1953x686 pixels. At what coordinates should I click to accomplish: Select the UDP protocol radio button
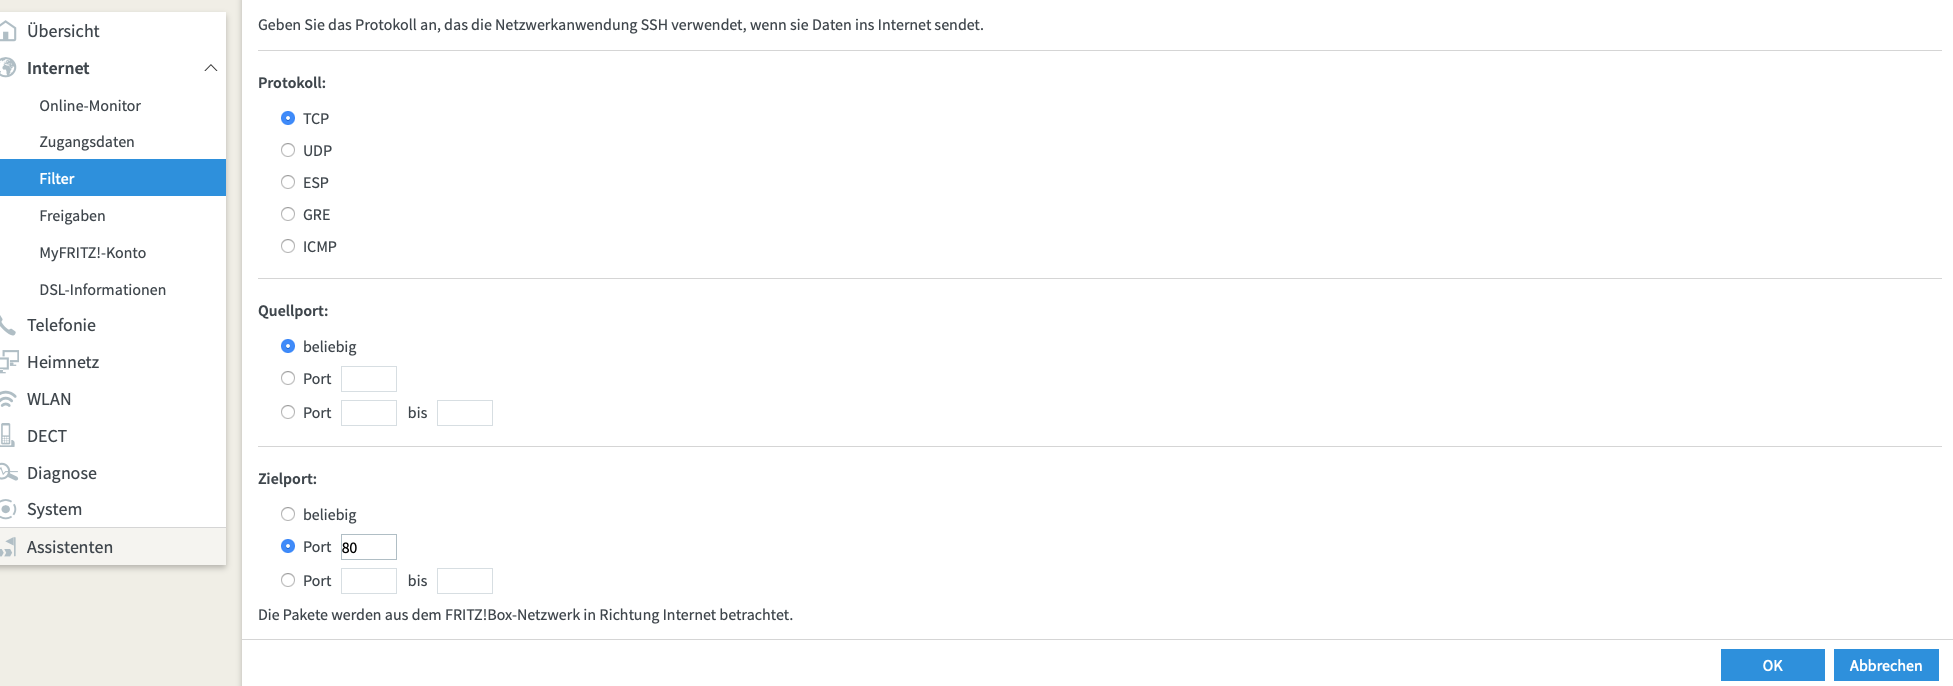[x=288, y=150]
